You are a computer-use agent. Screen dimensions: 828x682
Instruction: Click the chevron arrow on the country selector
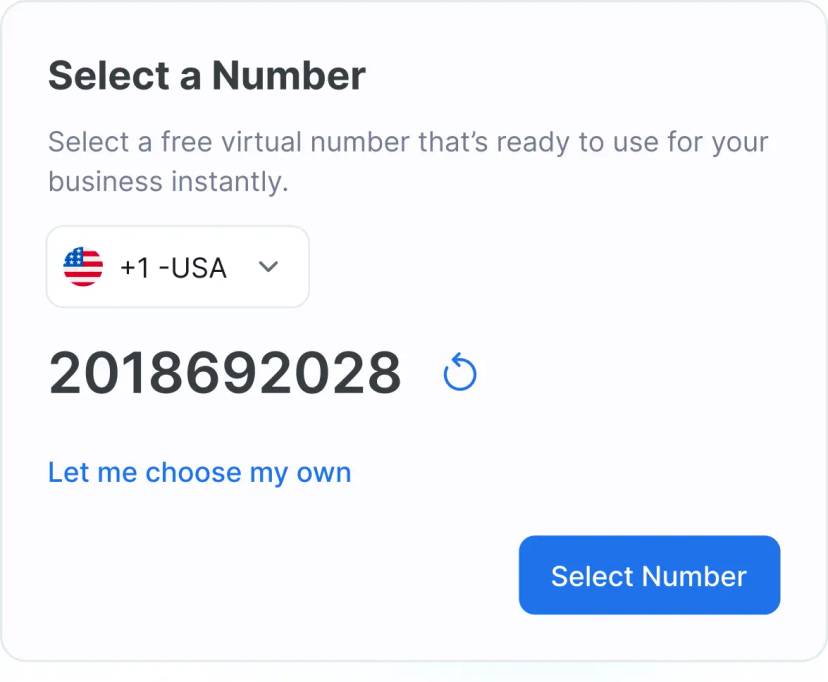[x=268, y=267]
